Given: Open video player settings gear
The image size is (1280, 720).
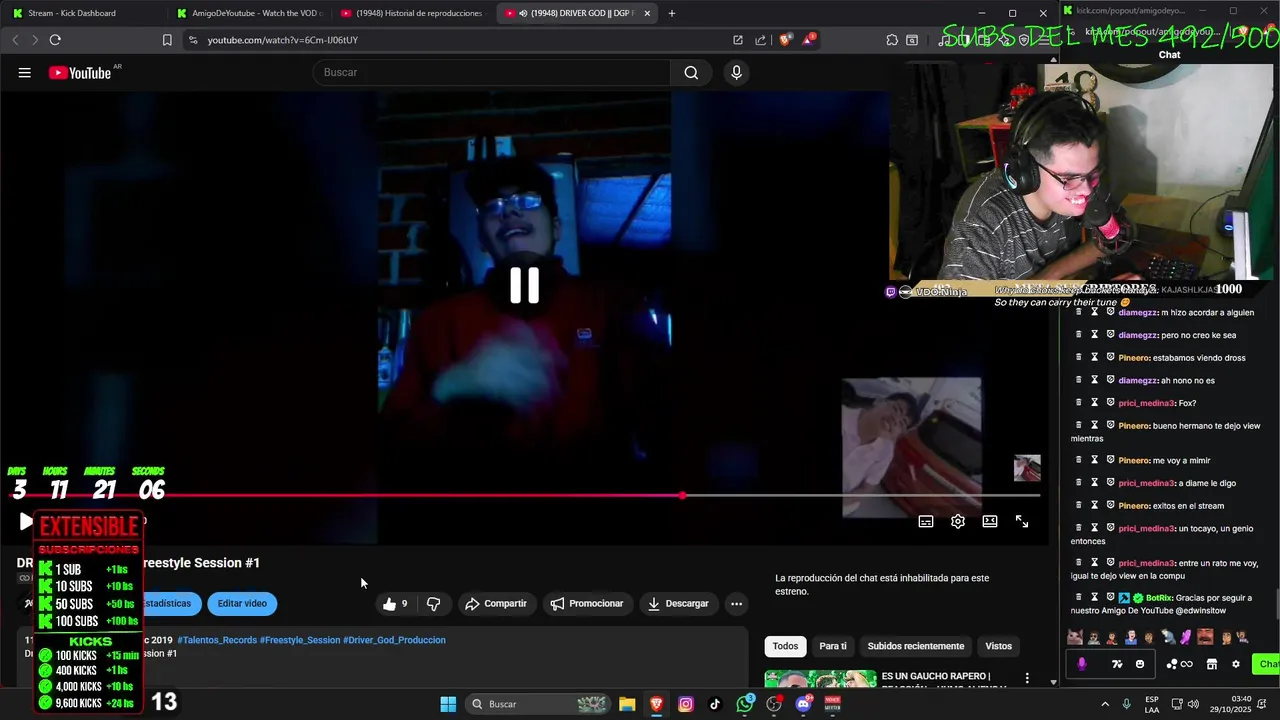Looking at the screenshot, I should [958, 521].
